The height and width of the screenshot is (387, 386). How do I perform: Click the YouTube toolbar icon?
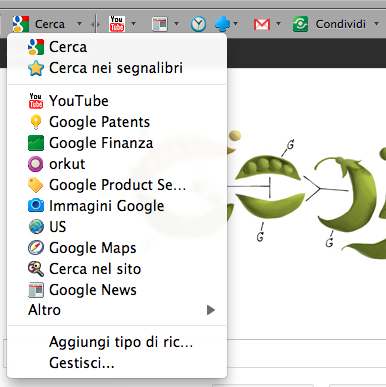pyautogui.click(x=117, y=24)
